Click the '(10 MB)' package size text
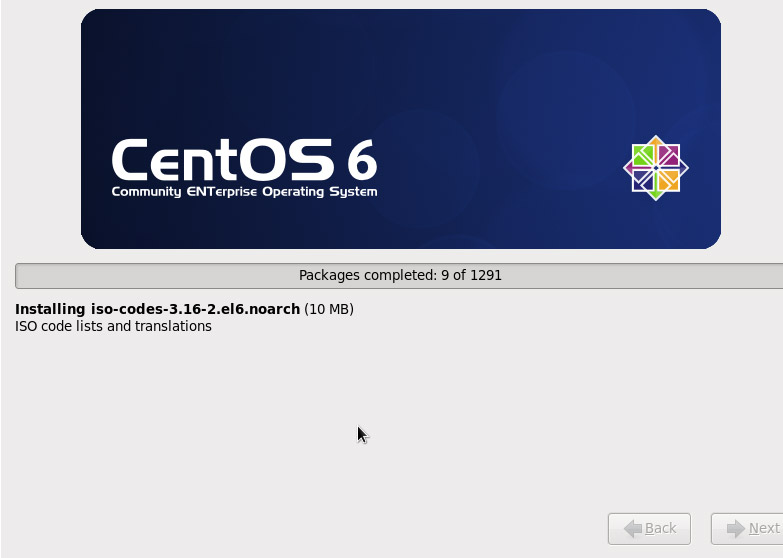The width and height of the screenshot is (783, 558). [x=329, y=309]
